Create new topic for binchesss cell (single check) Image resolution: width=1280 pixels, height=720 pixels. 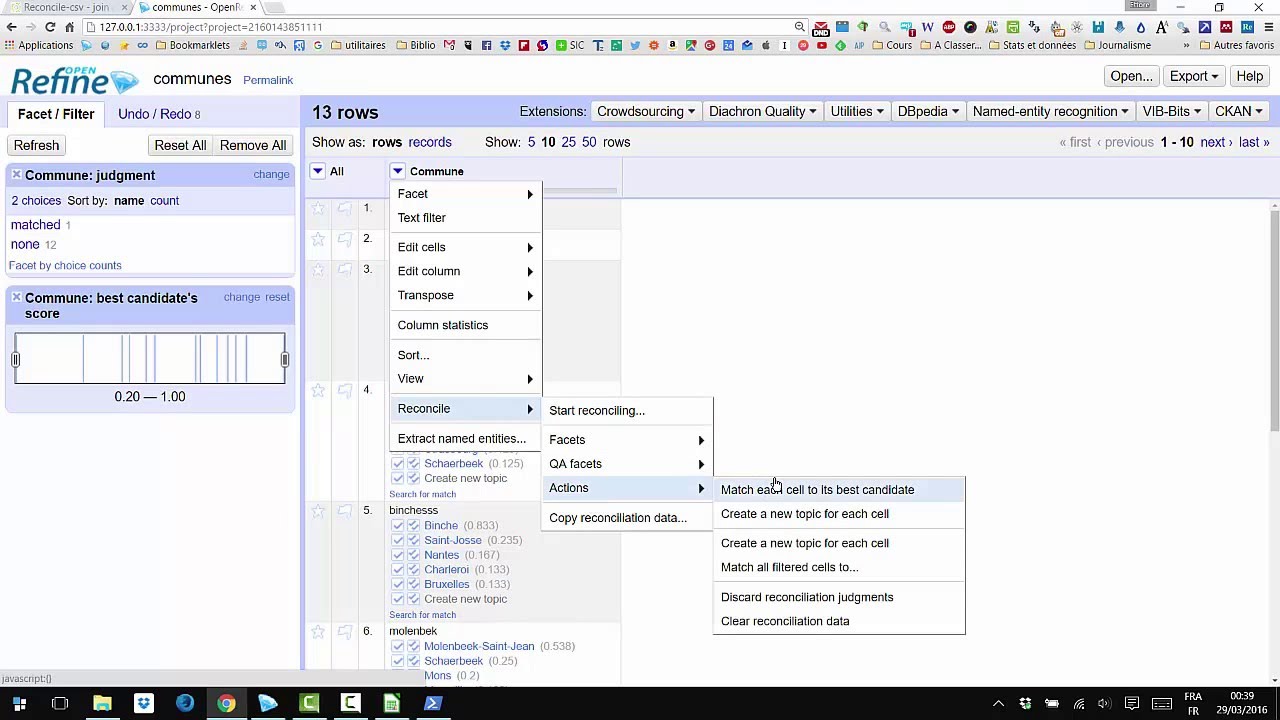pos(398,599)
